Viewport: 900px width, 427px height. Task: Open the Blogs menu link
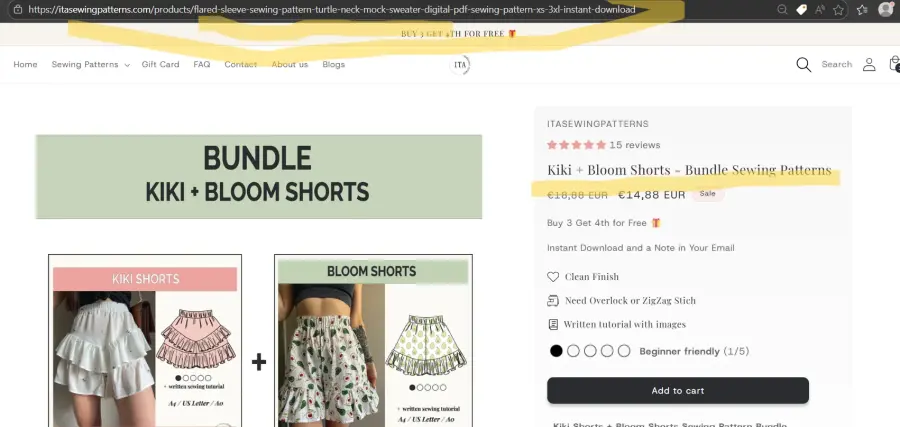[x=333, y=65]
